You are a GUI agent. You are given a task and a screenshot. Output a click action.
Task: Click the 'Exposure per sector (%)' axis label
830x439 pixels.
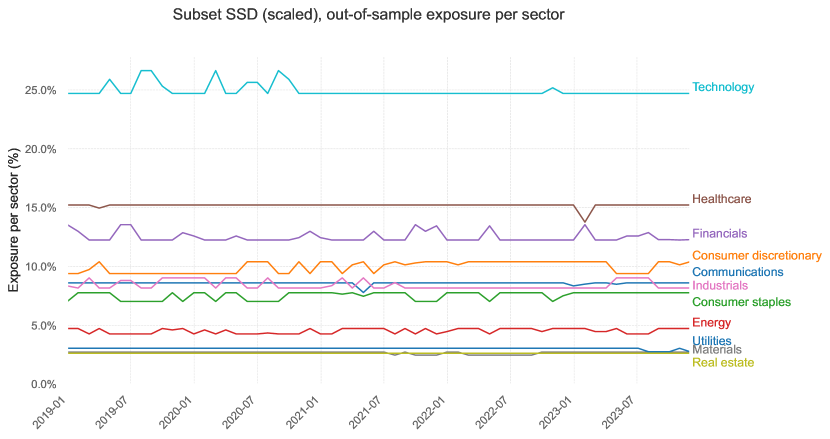[x=15, y=218]
